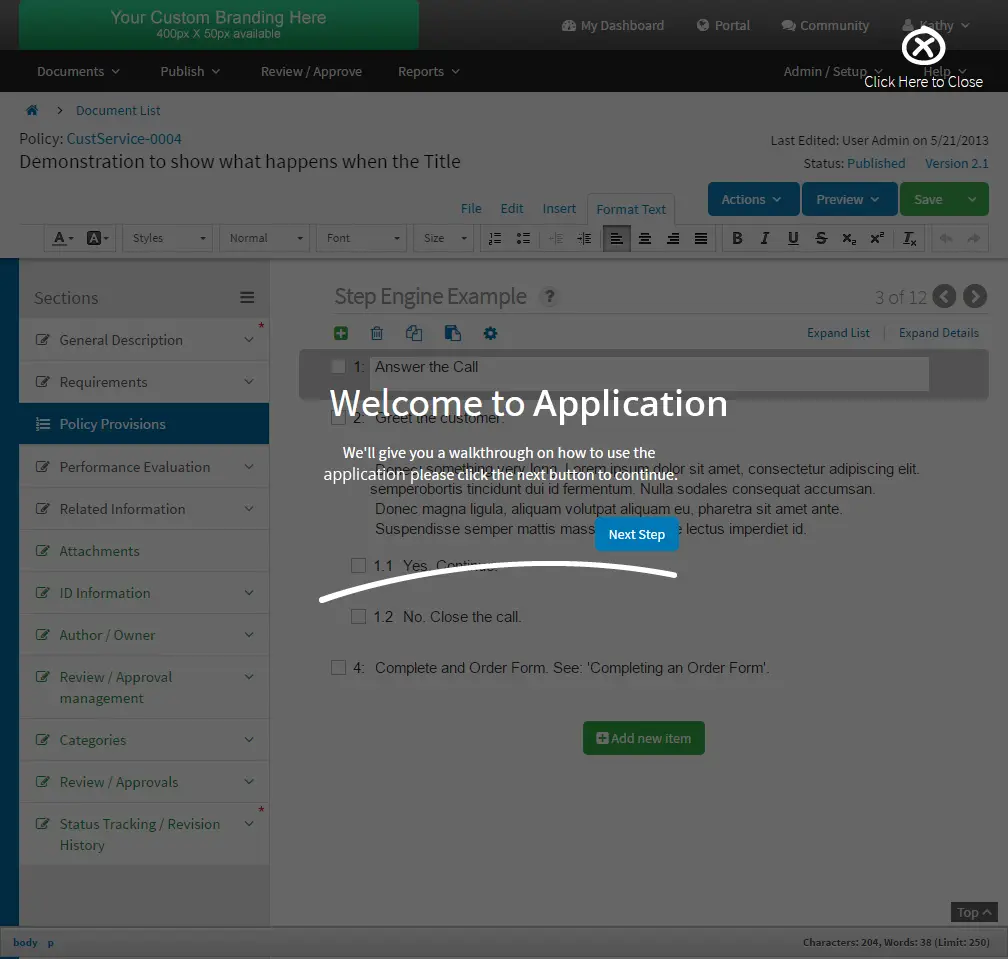Insert a bulleted list
This screenshot has height=959, width=1008.
pos(523,238)
